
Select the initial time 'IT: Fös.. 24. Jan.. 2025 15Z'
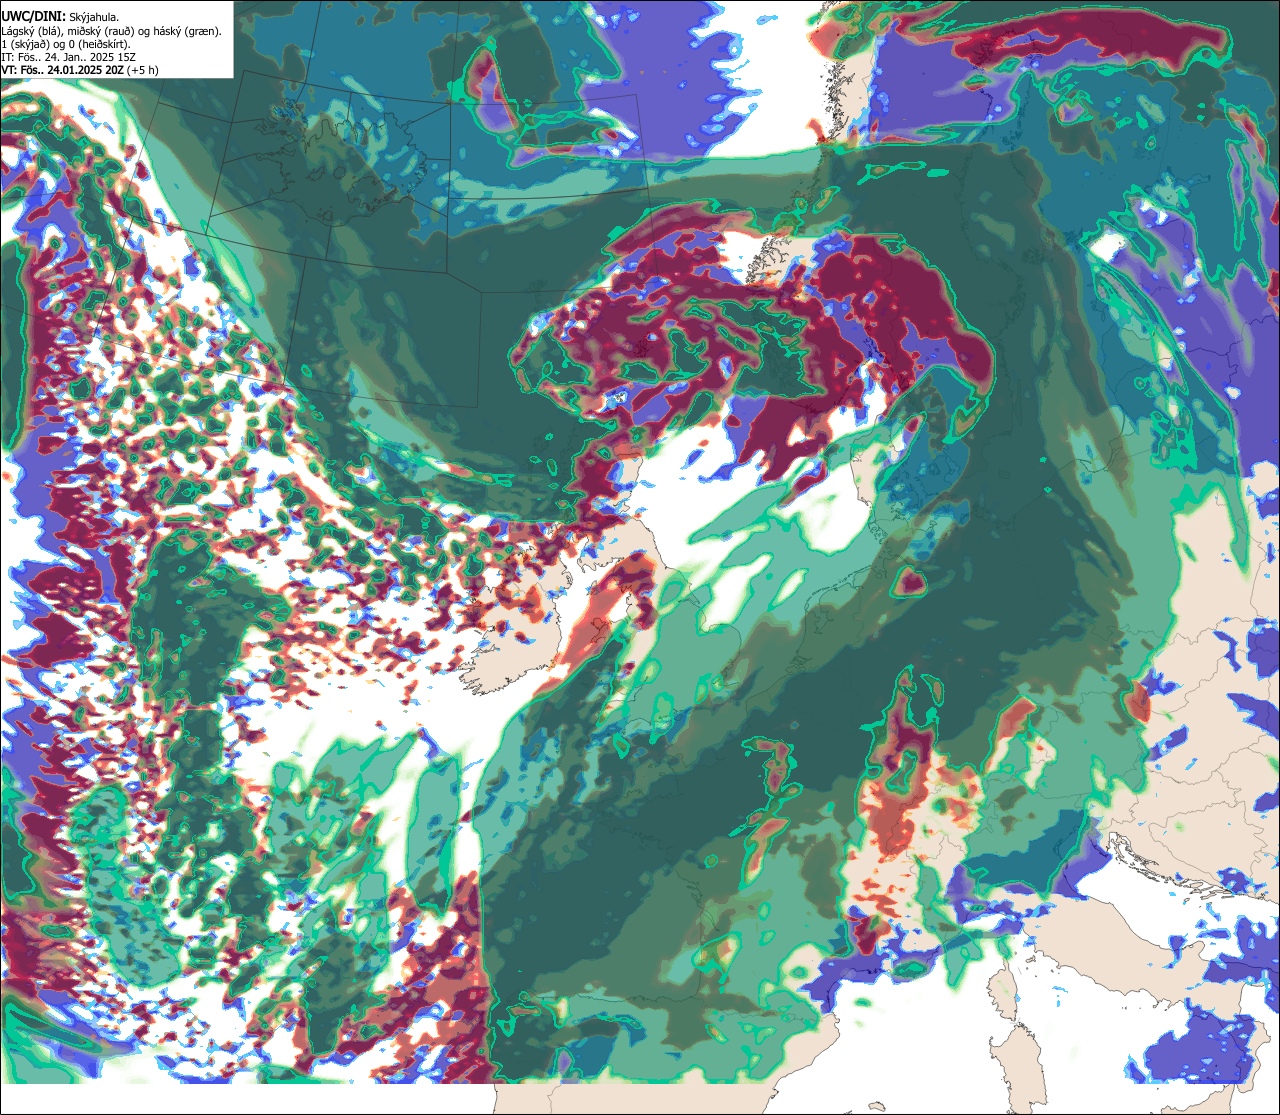click(x=68, y=57)
